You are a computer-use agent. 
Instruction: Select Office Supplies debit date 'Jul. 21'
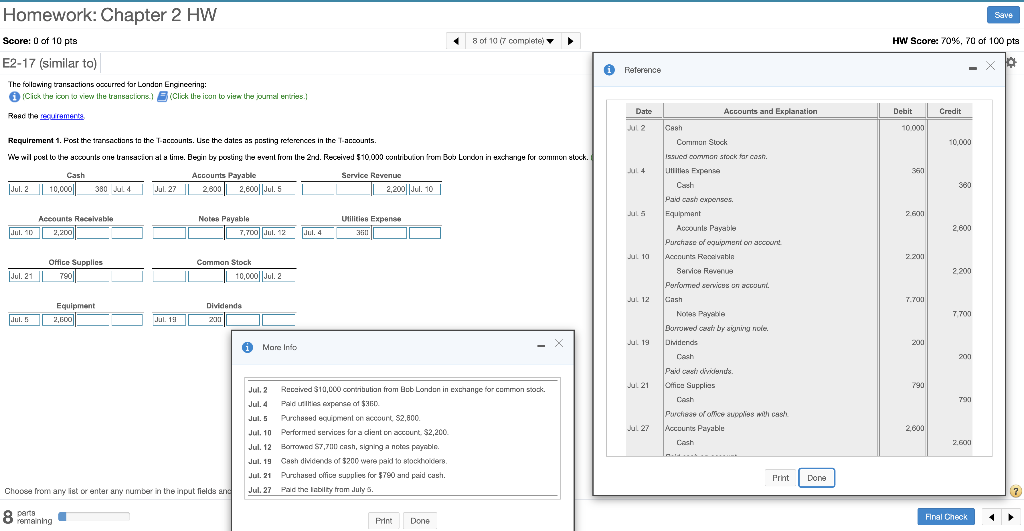pyautogui.click(x=24, y=276)
